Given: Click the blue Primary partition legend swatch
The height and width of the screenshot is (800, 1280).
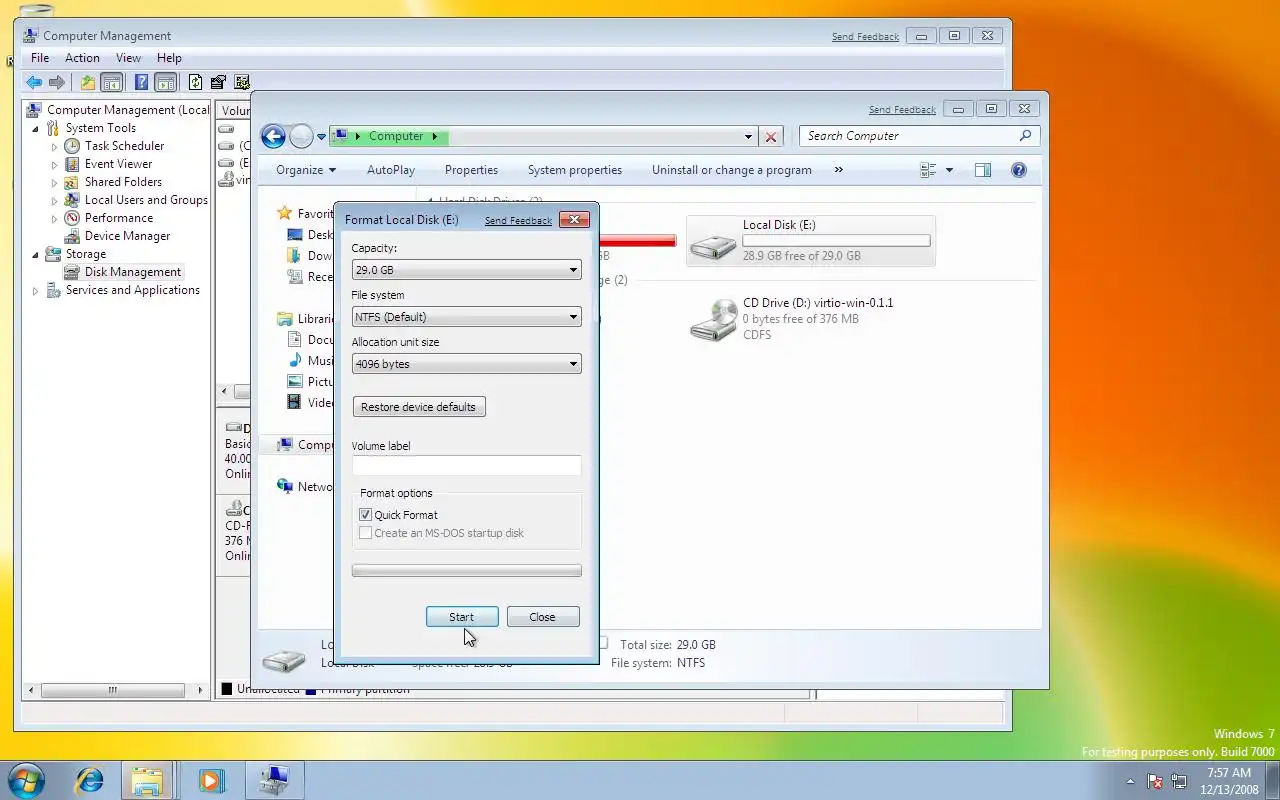Looking at the screenshot, I should [311, 689].
